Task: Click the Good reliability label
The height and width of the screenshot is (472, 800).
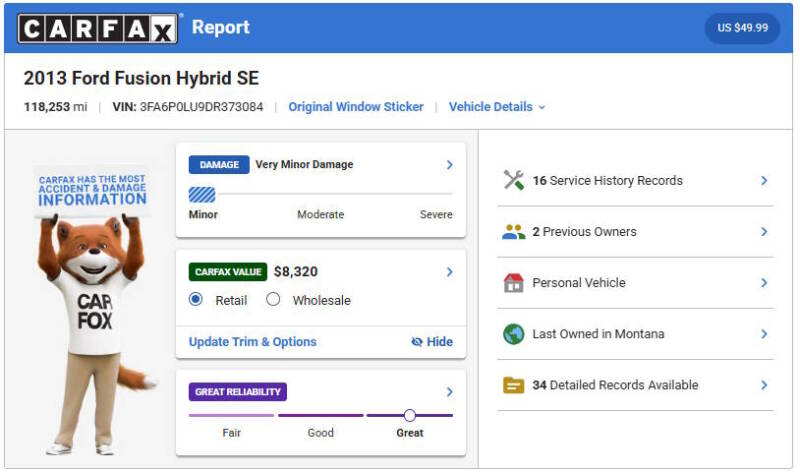Action: pyautogui.click(x=320, y=433)
